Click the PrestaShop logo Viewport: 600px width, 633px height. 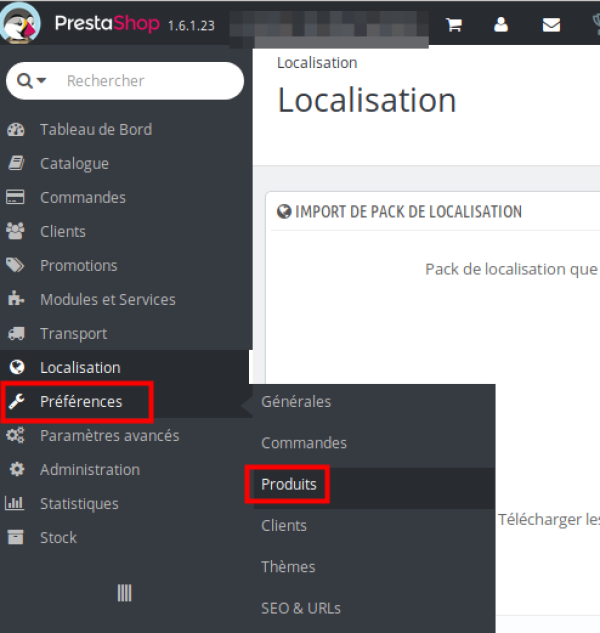point(24,23)
